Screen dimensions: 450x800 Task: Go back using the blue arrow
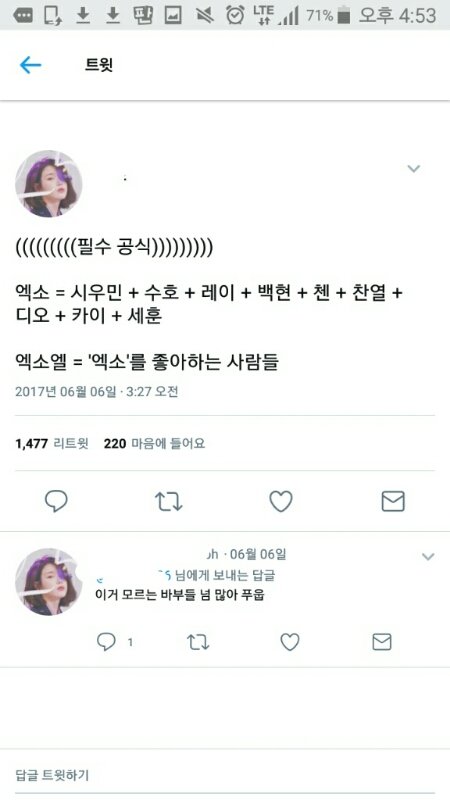coord(30,65)
